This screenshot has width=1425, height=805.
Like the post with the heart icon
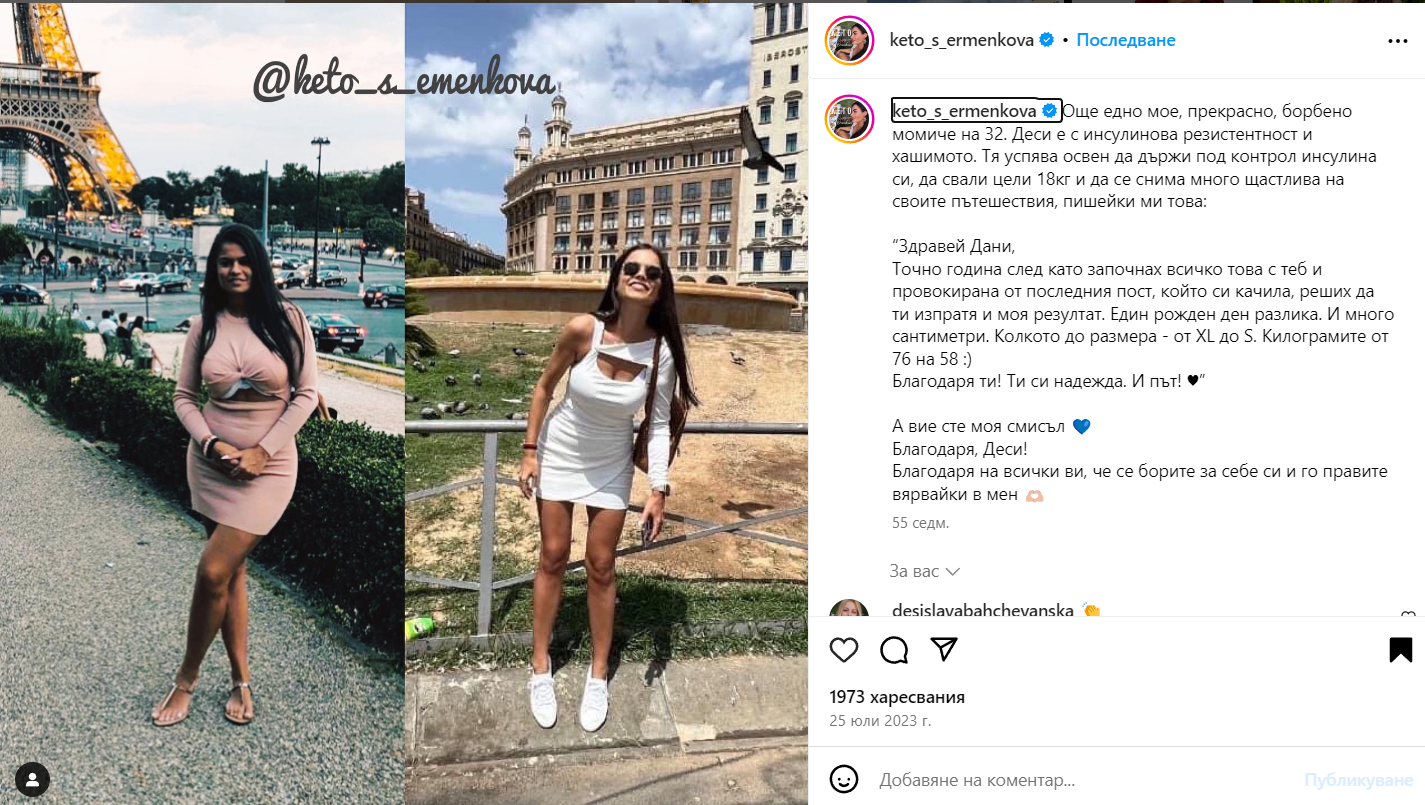click(844, 650)
